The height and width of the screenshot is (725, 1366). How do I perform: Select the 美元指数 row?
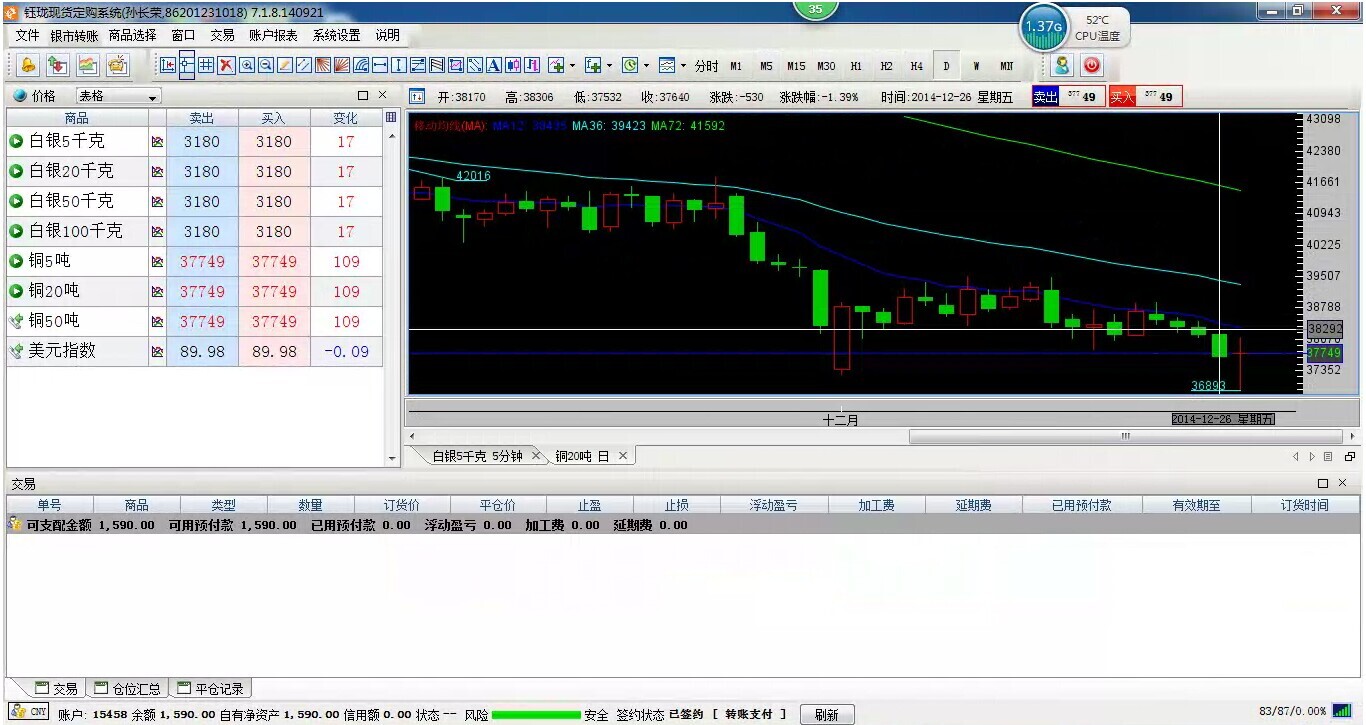[x=195, y=351]
